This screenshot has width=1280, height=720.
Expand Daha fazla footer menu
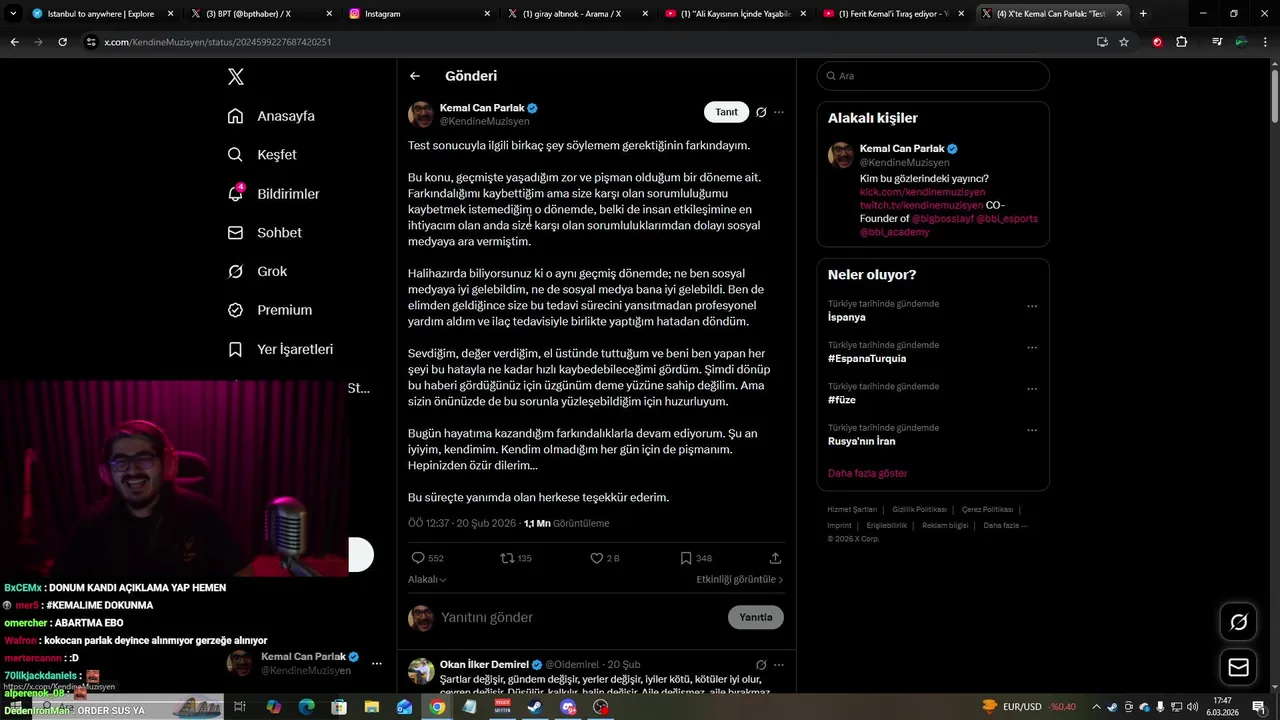[x=1005, y=525]
